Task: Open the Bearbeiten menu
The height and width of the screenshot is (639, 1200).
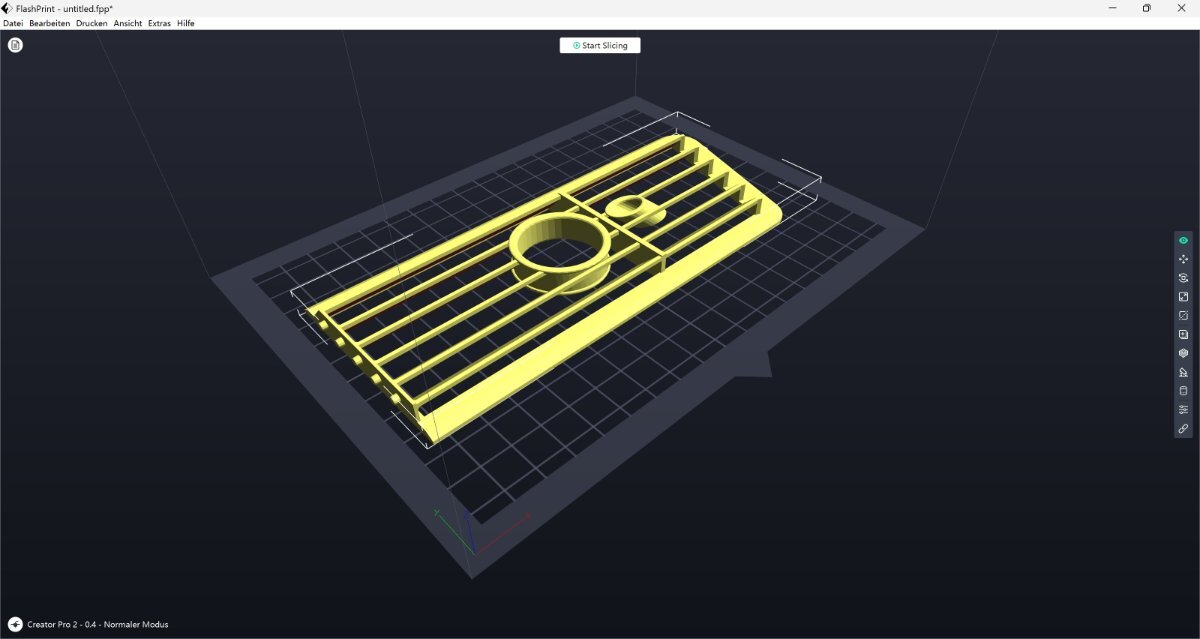Action: coord(50,23)
